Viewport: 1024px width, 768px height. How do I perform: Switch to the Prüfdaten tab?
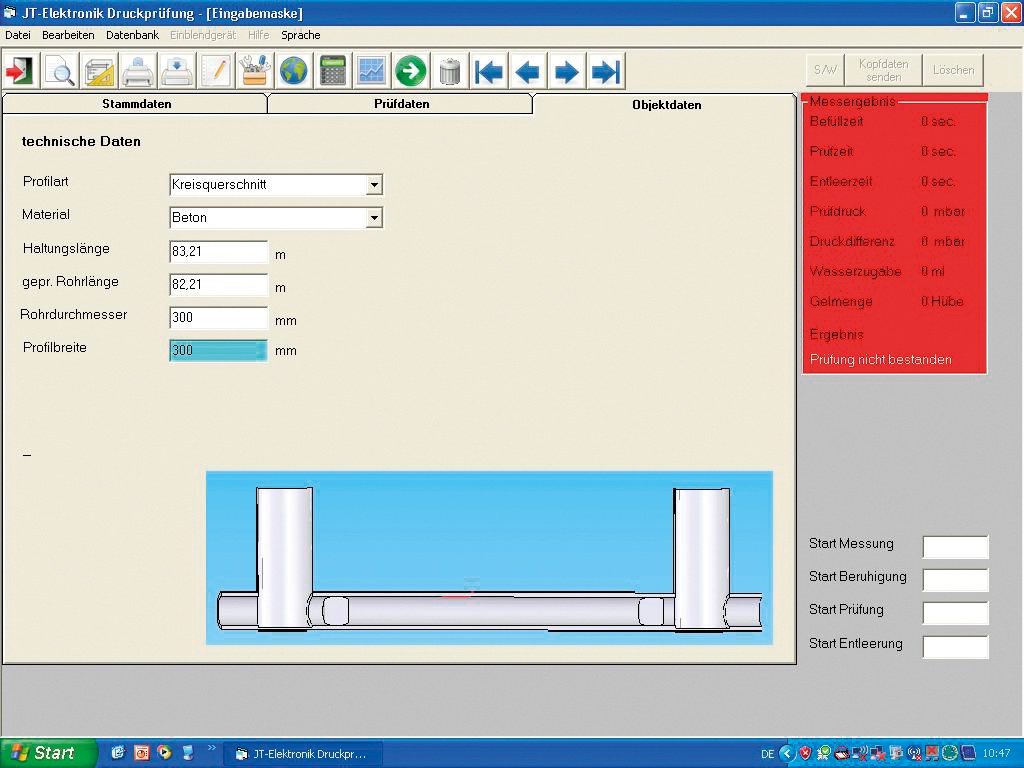[400, 104]
